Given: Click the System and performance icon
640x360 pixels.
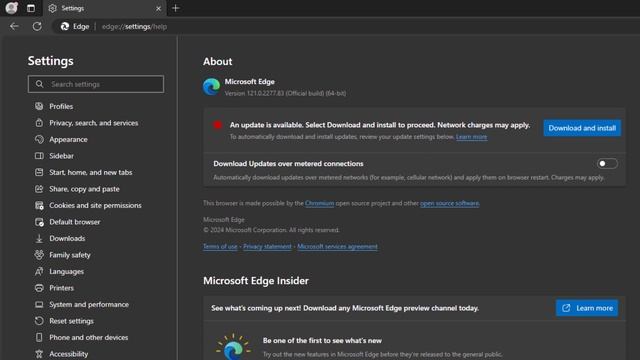Looking at the screenshot, I should [x=39, y=304].
